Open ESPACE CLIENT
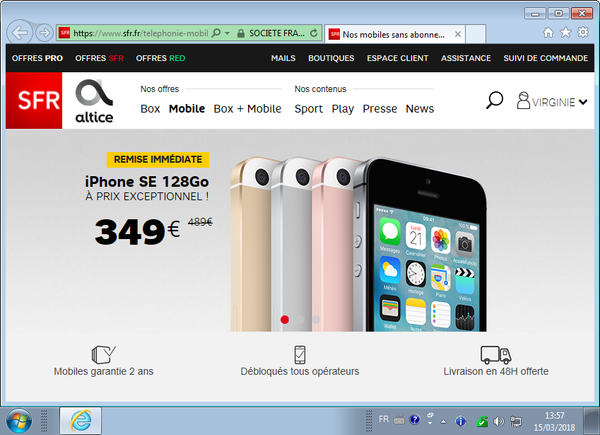Screen dimensions: 600x435 [398, 58]
